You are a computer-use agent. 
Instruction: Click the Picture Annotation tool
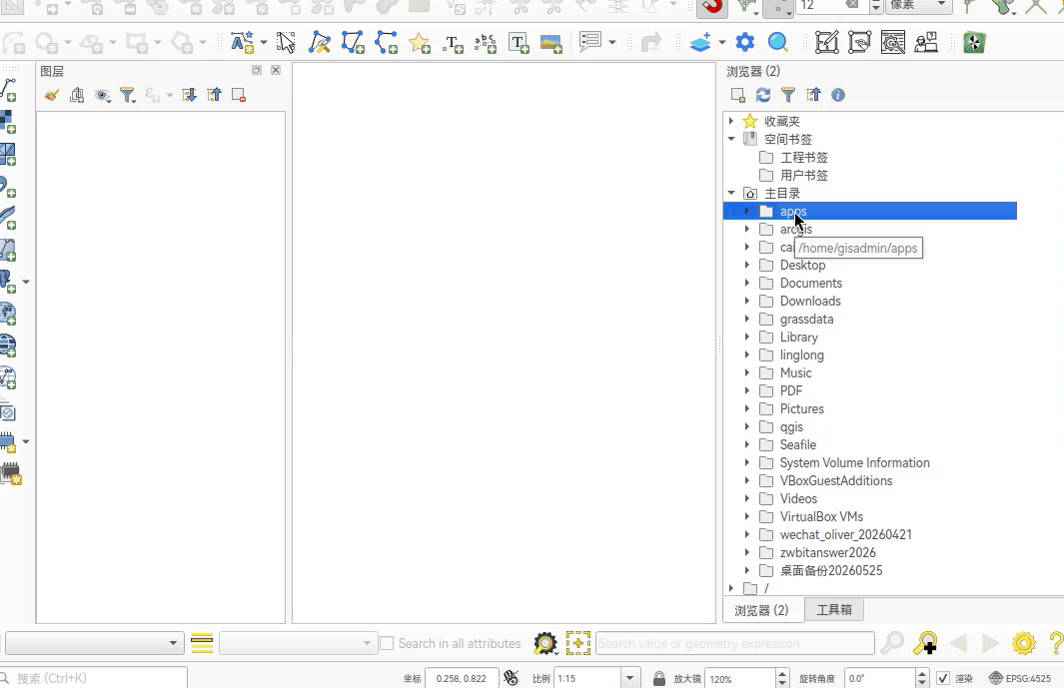[x=551, y=43]
